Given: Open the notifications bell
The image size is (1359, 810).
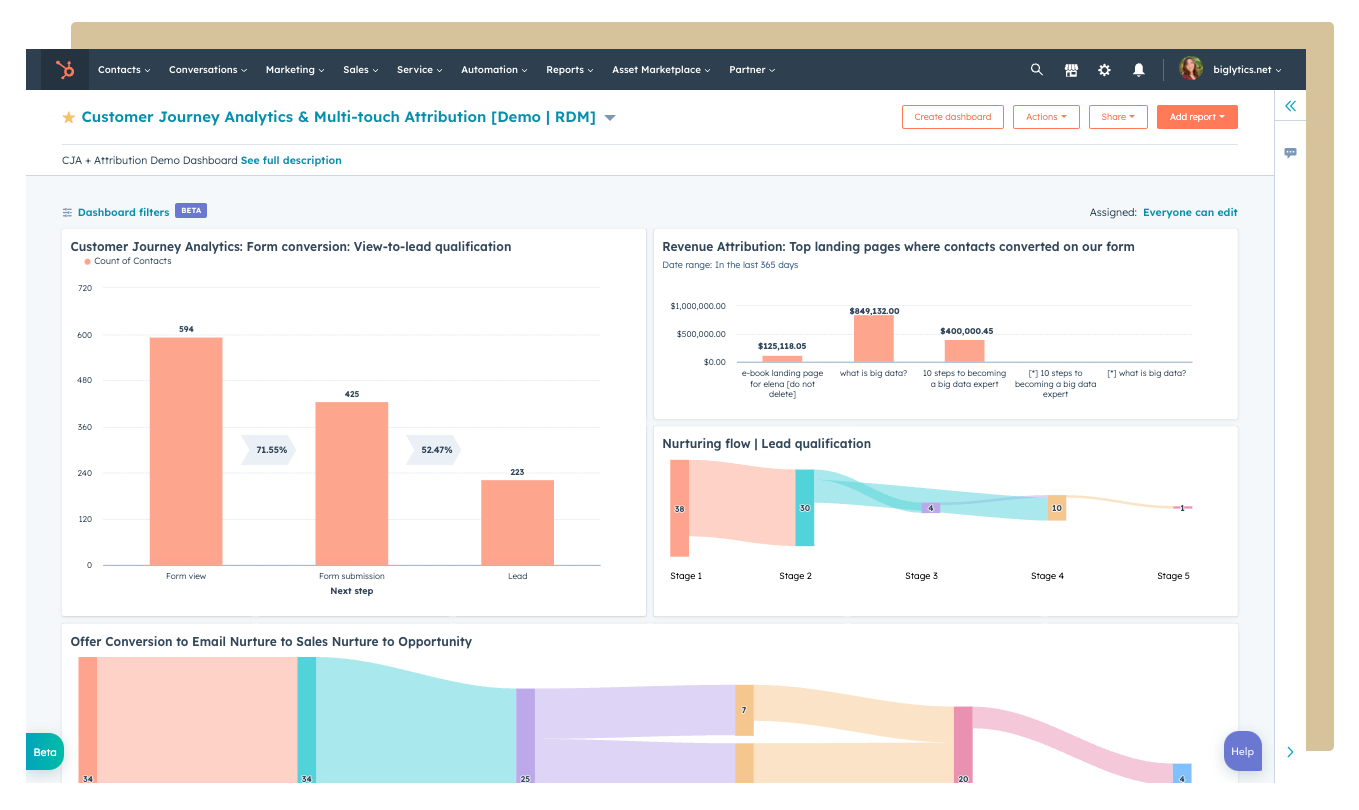Looking at the screenshot, I should 1138,70.
